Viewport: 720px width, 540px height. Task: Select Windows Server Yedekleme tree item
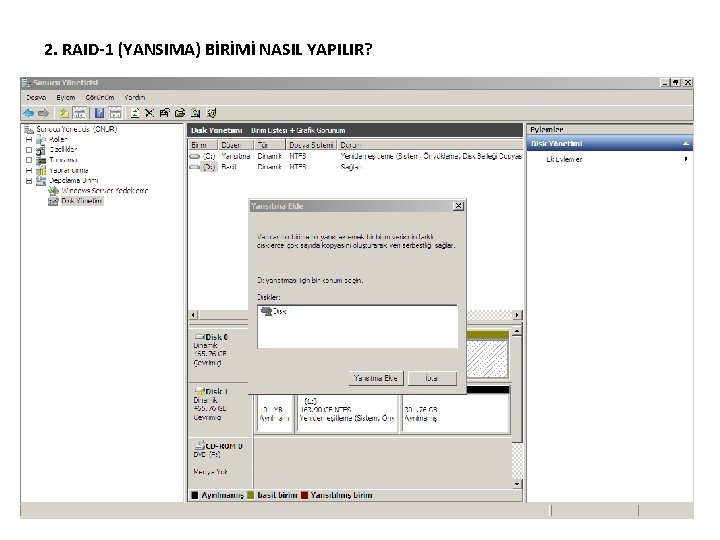click(x=105, y=191)
